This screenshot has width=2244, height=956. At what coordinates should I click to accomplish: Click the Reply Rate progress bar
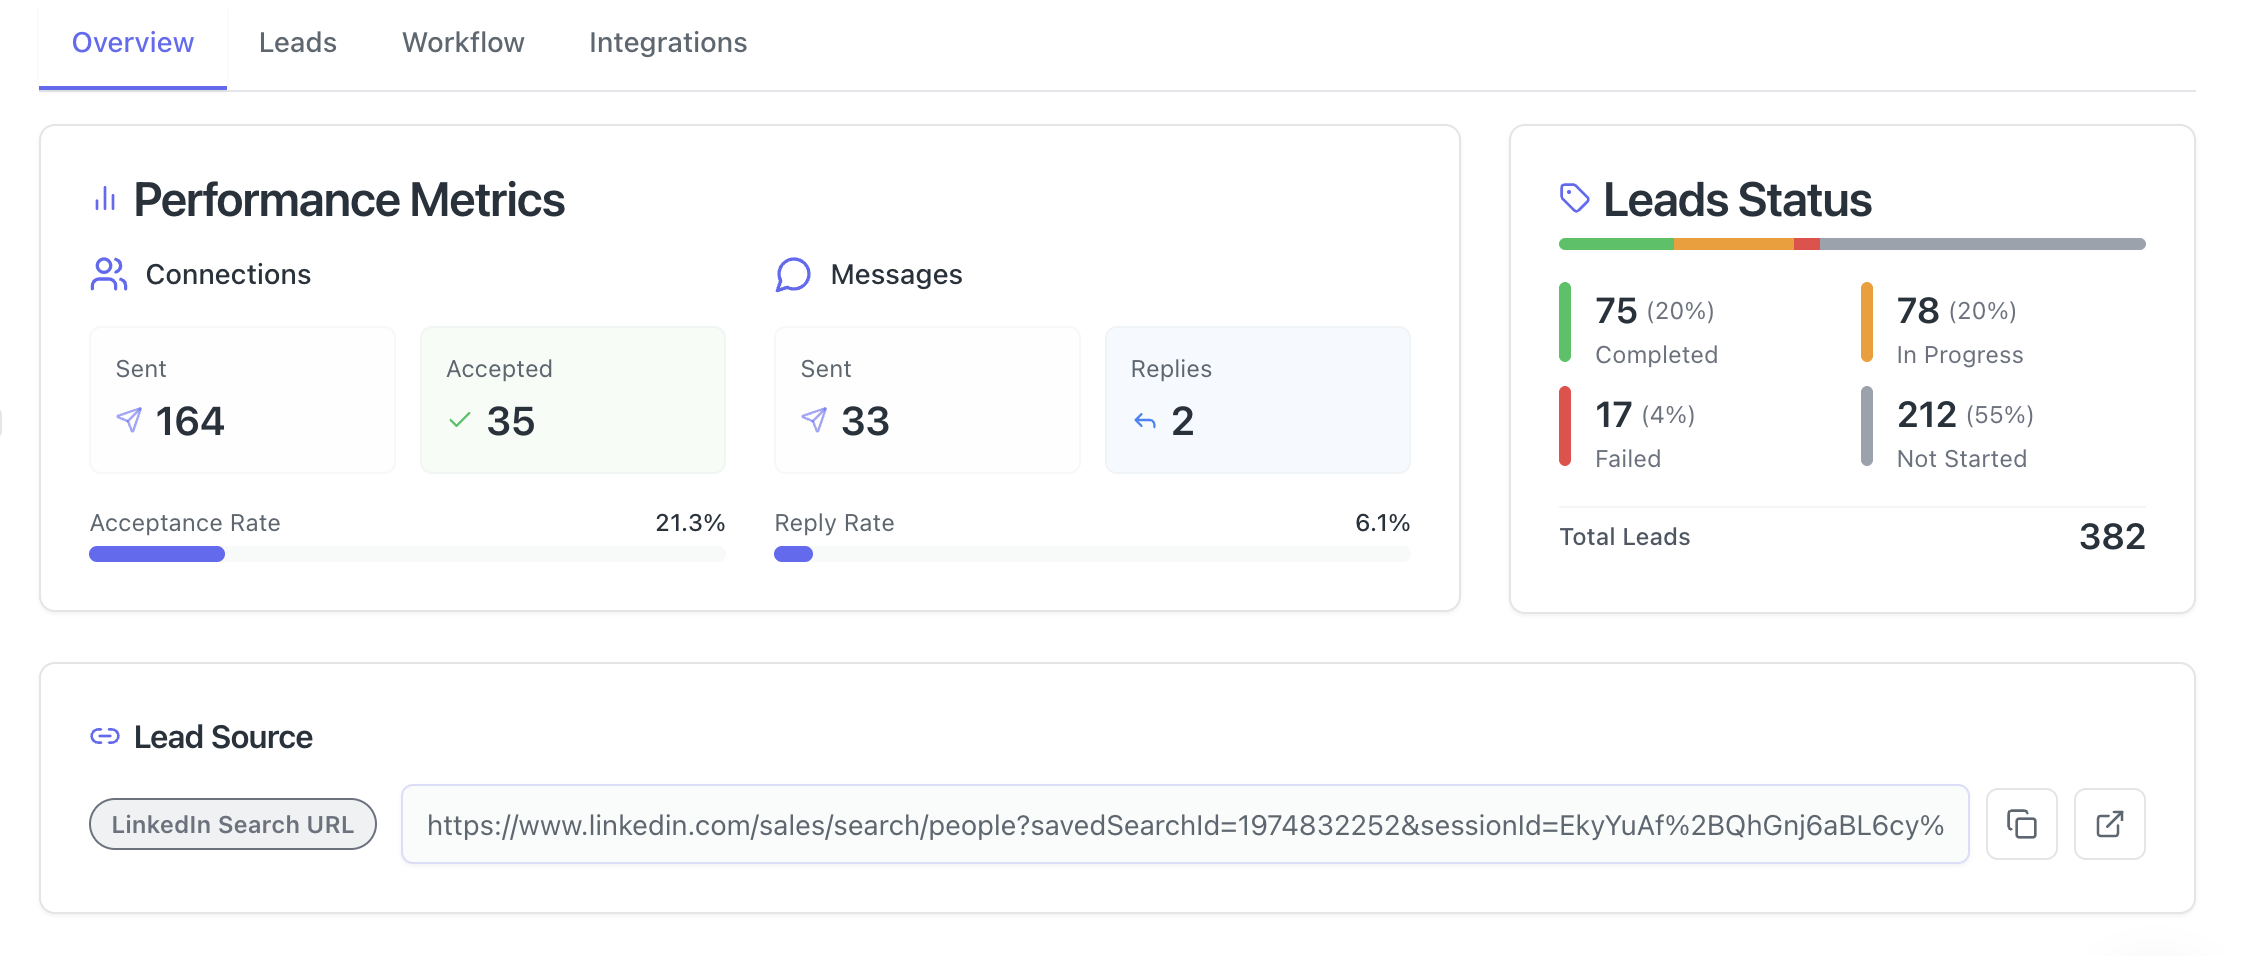(1092, 554)
